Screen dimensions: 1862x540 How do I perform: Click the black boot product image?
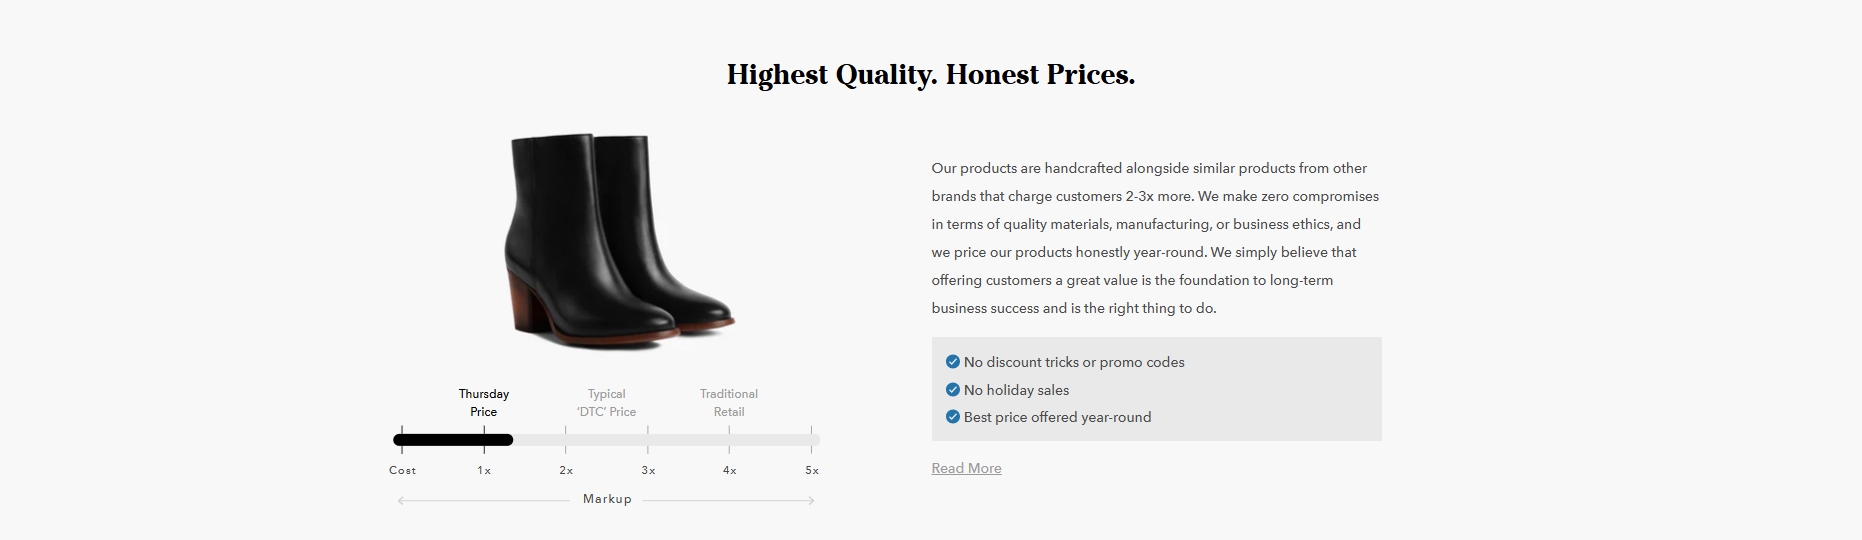coord(620,241)
